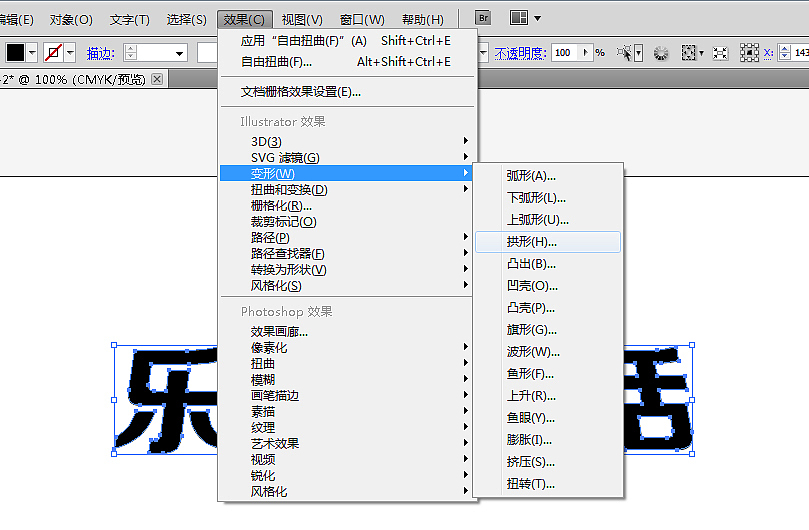Click the stroke weight stepper arrows
This screenshot has width=809, height=530.
pyautogui.click(x=131, y=53)
